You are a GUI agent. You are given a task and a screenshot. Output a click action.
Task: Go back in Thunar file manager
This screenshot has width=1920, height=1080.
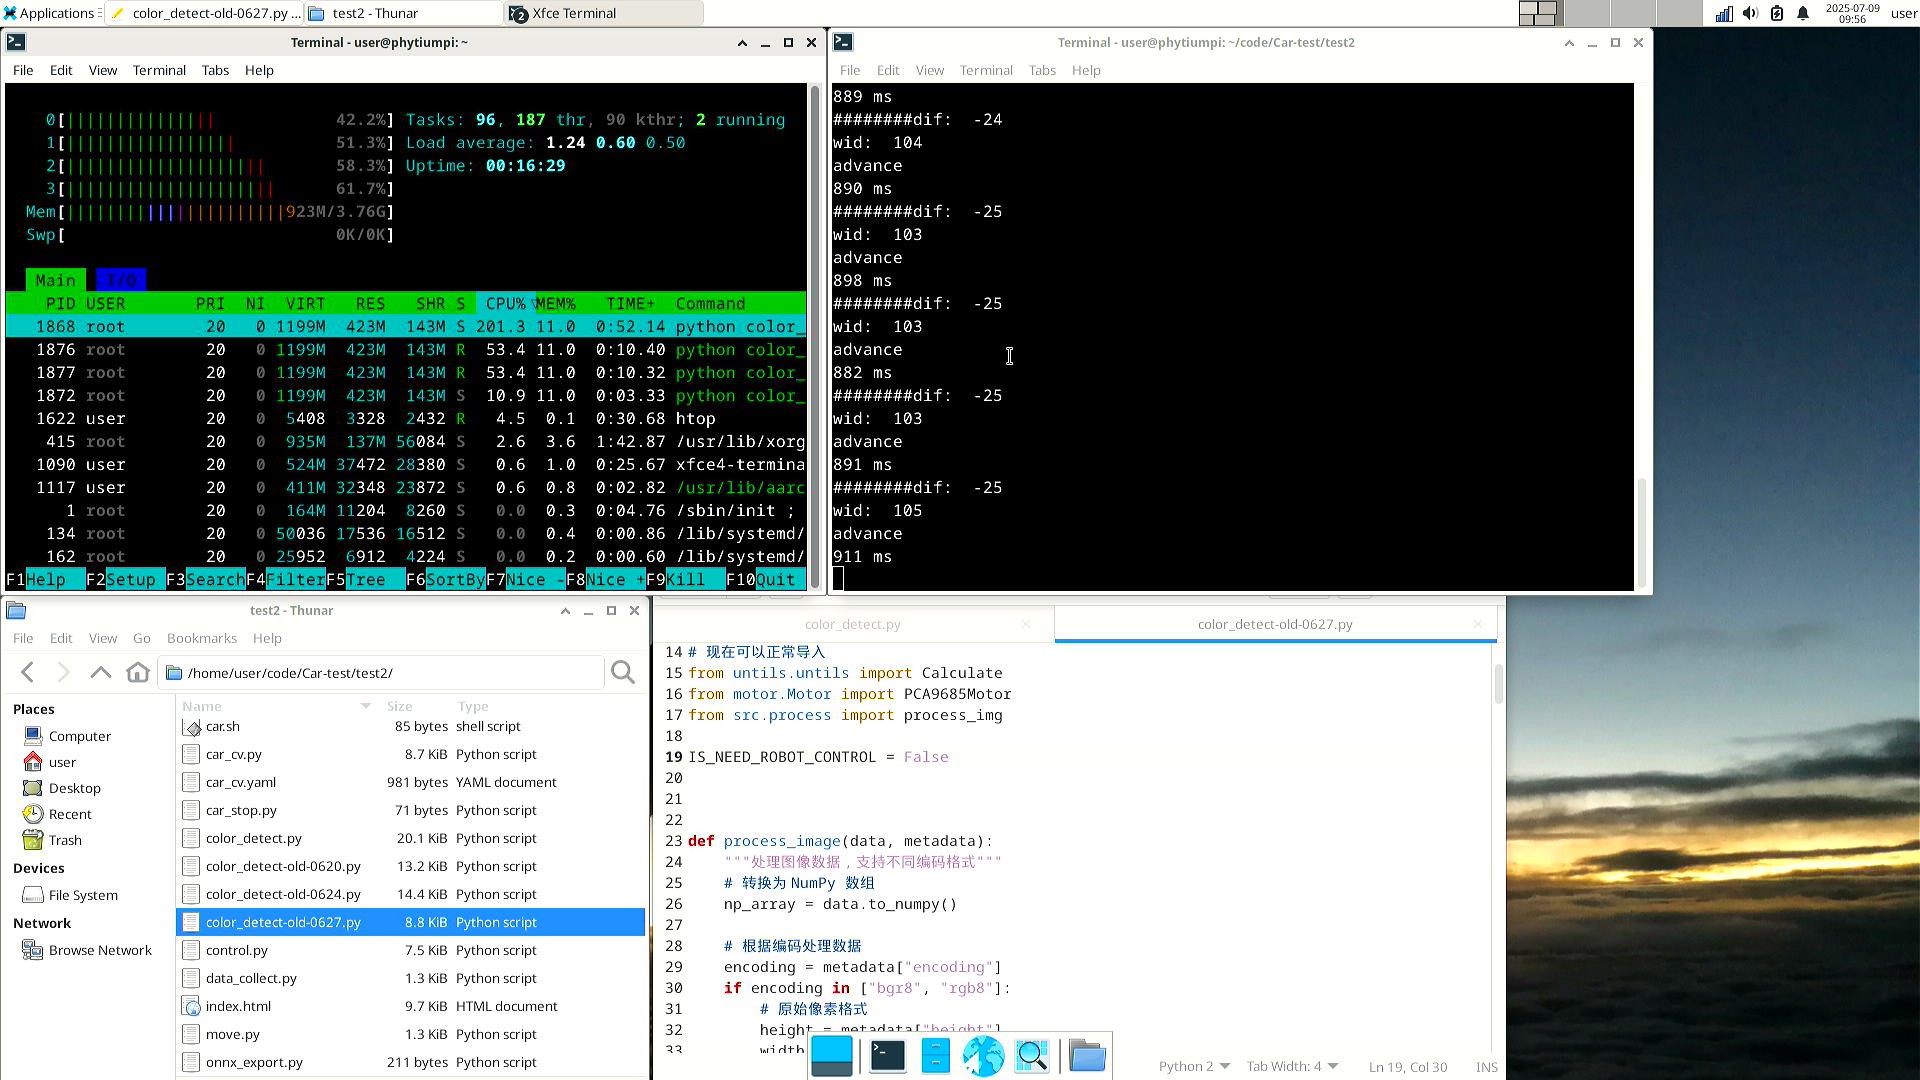(x=28, y=673)
